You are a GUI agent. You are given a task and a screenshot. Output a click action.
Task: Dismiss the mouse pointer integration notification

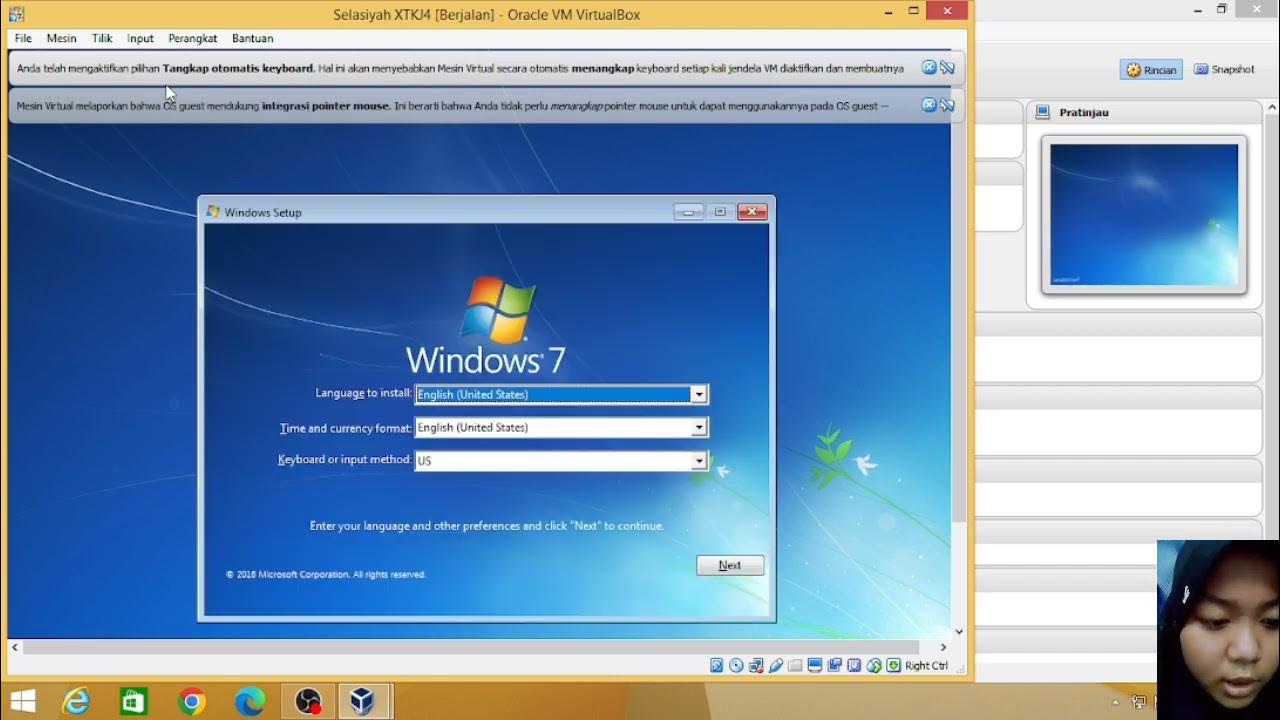click(929, 105)
